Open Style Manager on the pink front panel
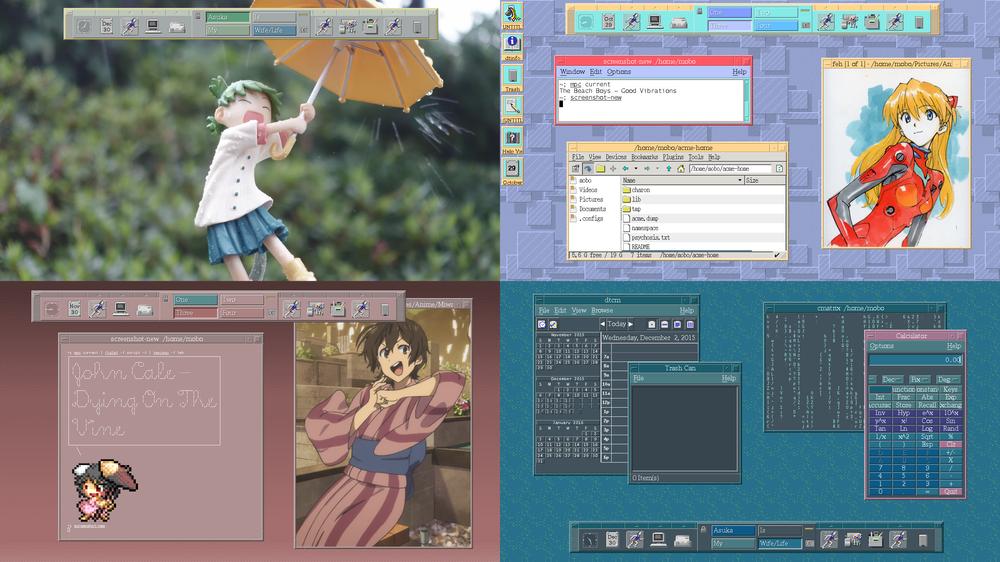This screenshot has width=1000, height=562. click(316, 309)
